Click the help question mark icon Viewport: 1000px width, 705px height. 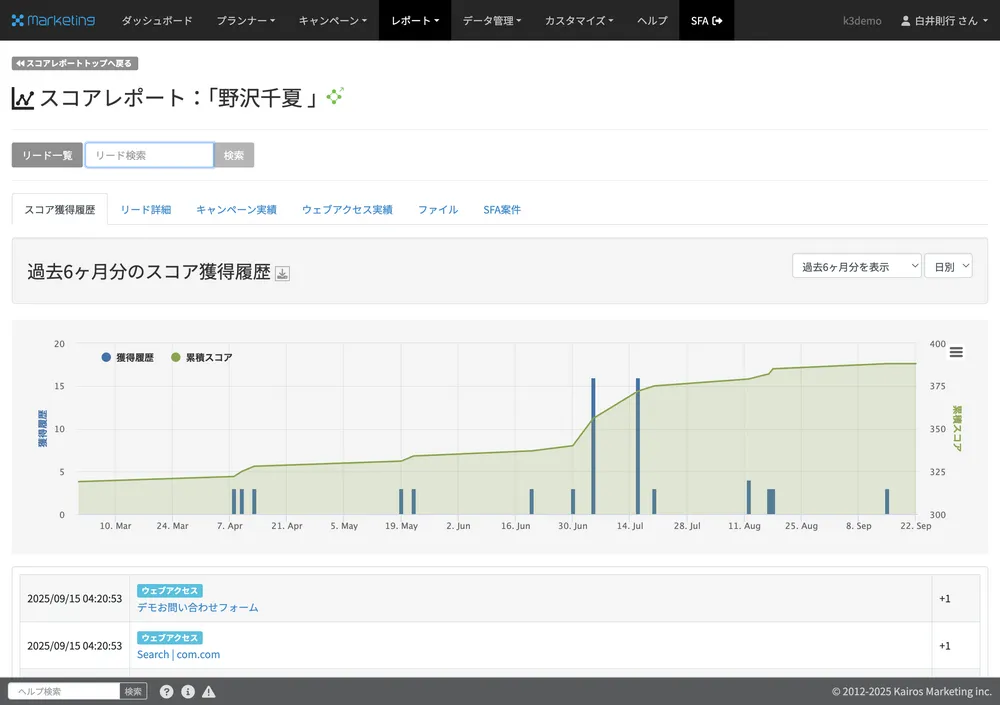click(x=166, y=691)
